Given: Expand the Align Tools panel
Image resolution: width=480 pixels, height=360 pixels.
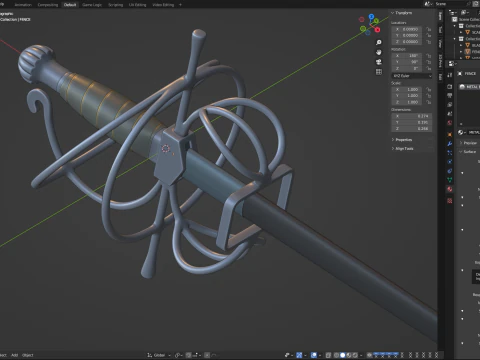Looking at the screenshot, I should point(402,148).
